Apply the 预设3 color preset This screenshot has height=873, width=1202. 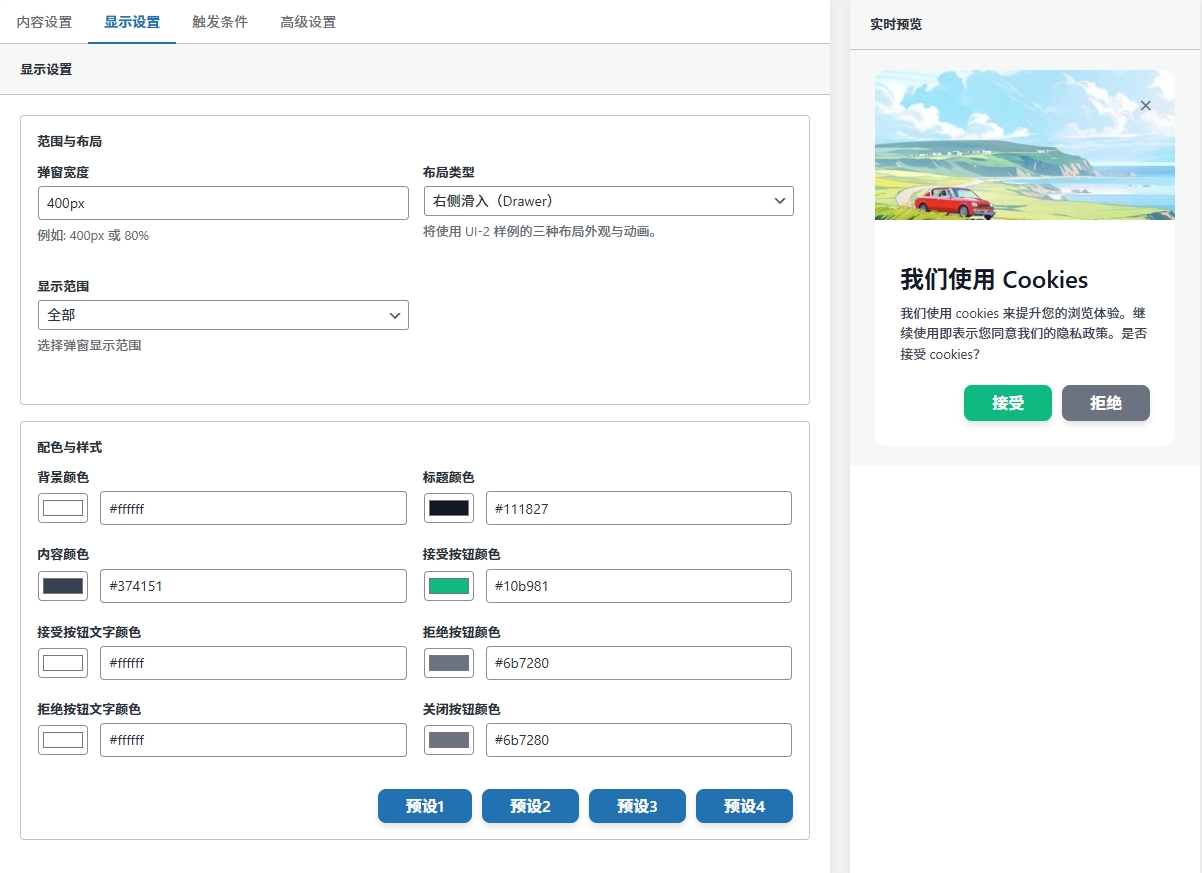pyautogui.click(x=637, y=806)
